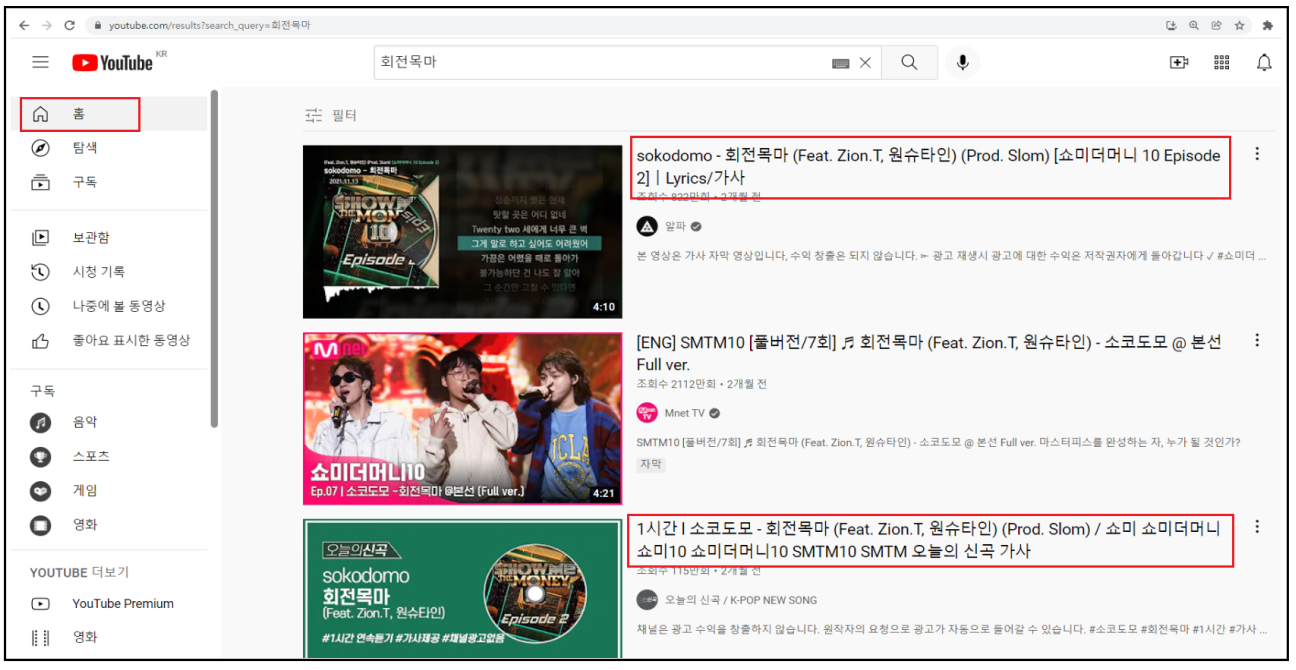The width and height of the screenshot is (1296, 670).
Task: Open options menu for the Mnet TV video
Action: (1256, 340)
